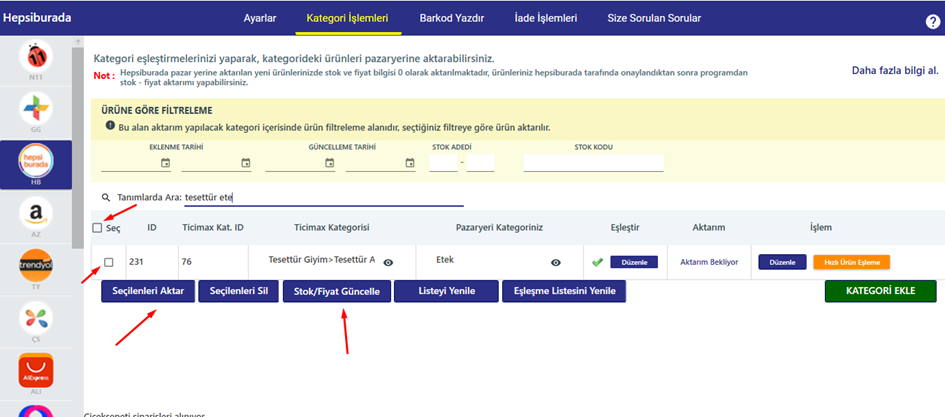Toggle eye icon next to Etek category
The height and width of the screenshot is (417, 945).
click(556, 262)
